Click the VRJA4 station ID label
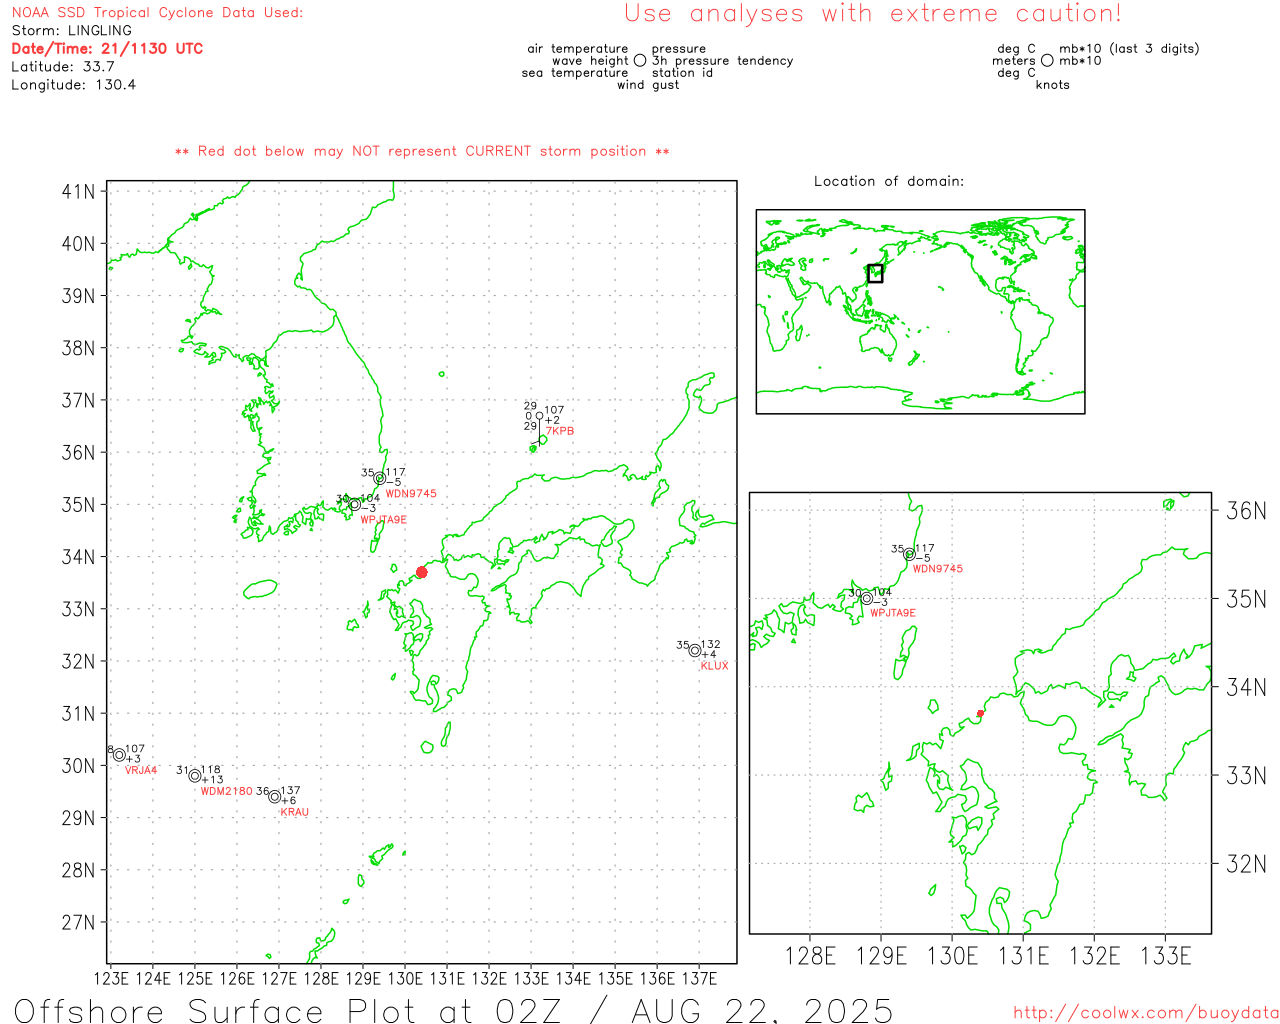The height and width of the screenshot is (1024, 1280). tap(141, 771)
